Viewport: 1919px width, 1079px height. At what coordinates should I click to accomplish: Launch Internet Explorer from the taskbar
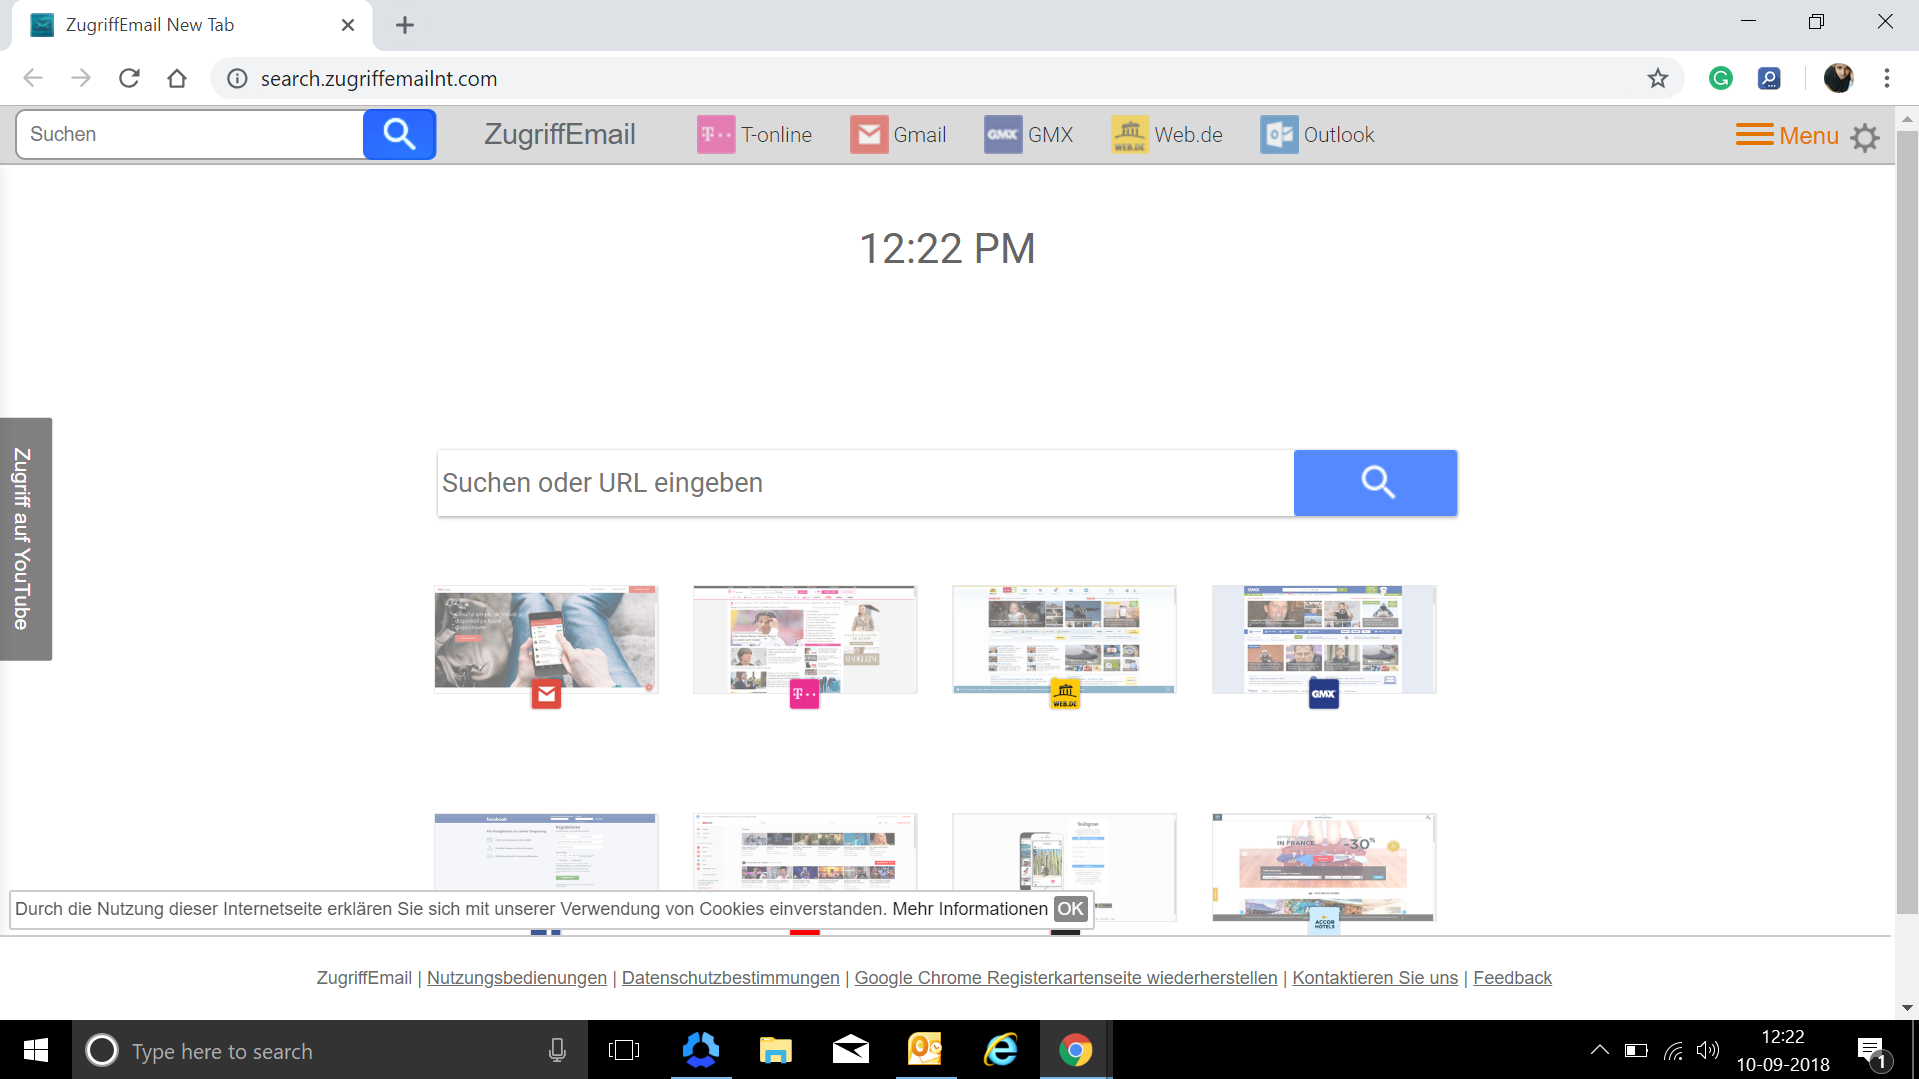coord(999,1050)
